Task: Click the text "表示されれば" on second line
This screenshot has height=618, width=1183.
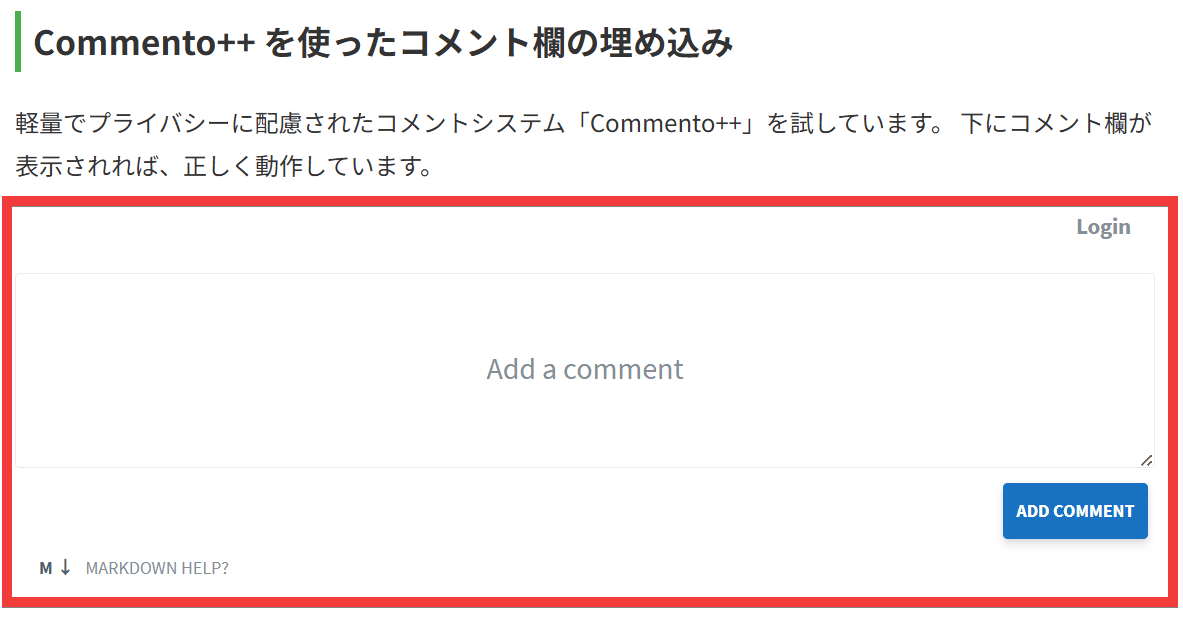Action: click(85, 164)
